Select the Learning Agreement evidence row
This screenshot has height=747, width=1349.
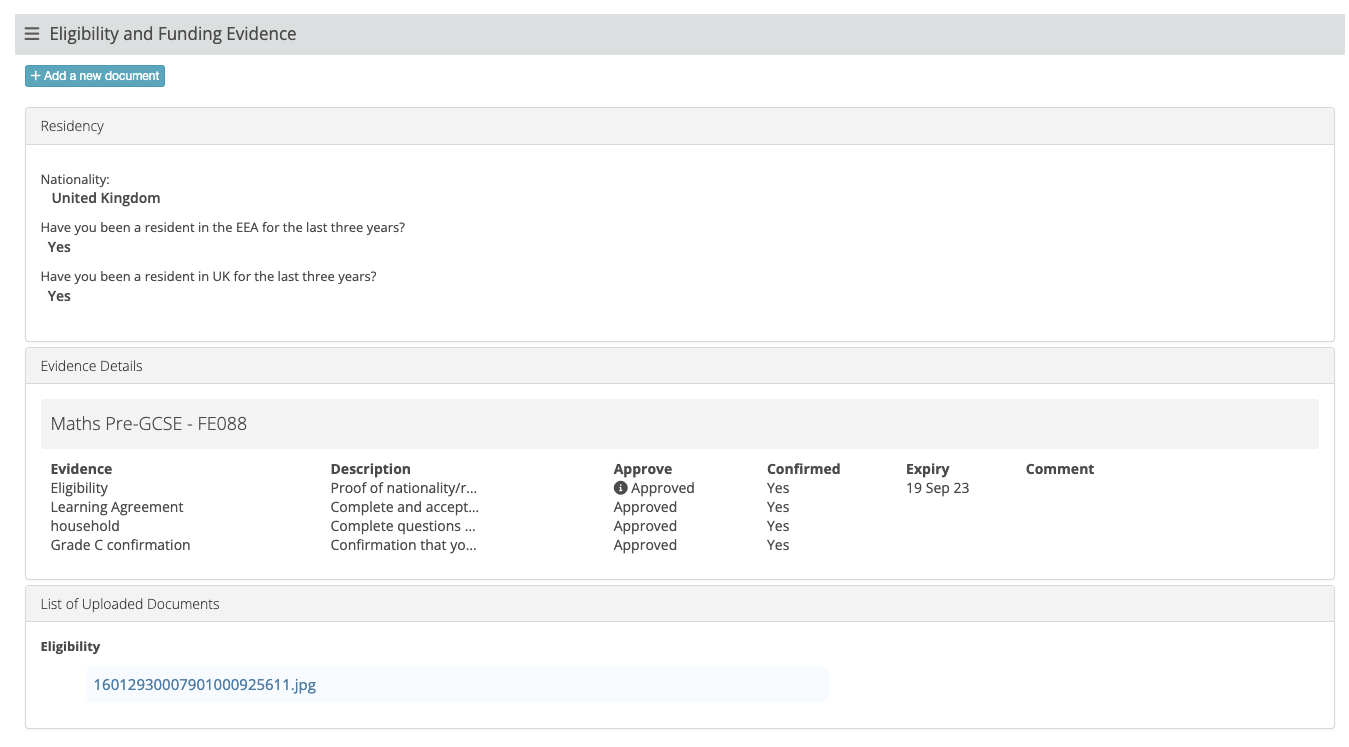117,507
